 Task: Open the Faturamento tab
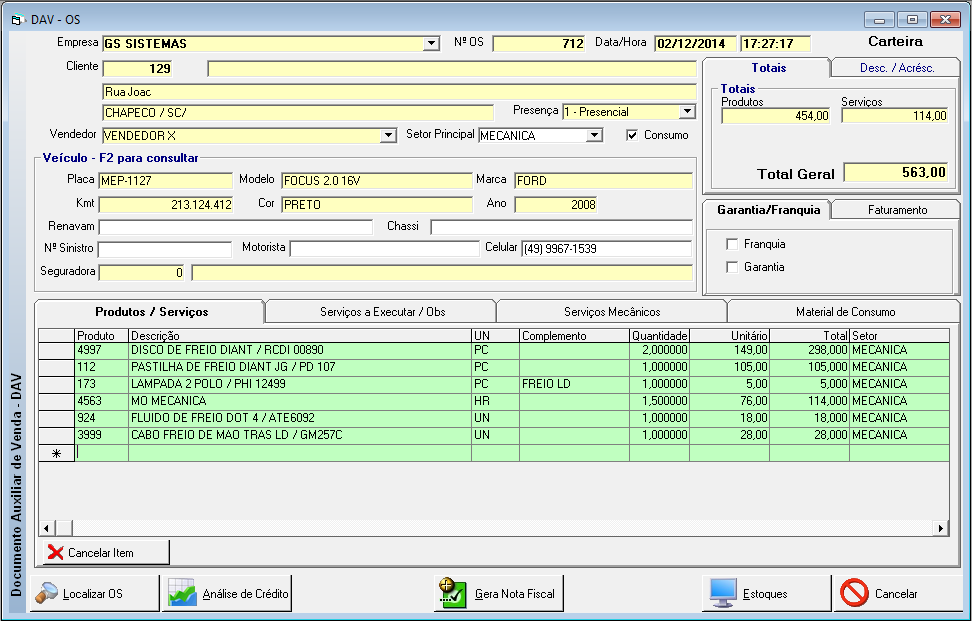coord(896,210)
